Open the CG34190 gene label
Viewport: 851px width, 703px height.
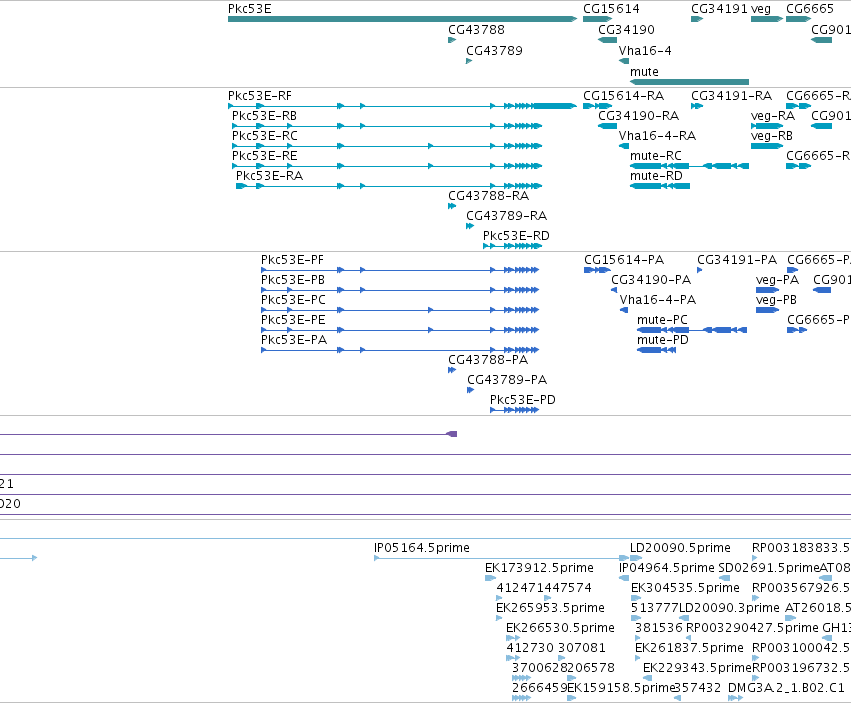(x=626, y=30)
